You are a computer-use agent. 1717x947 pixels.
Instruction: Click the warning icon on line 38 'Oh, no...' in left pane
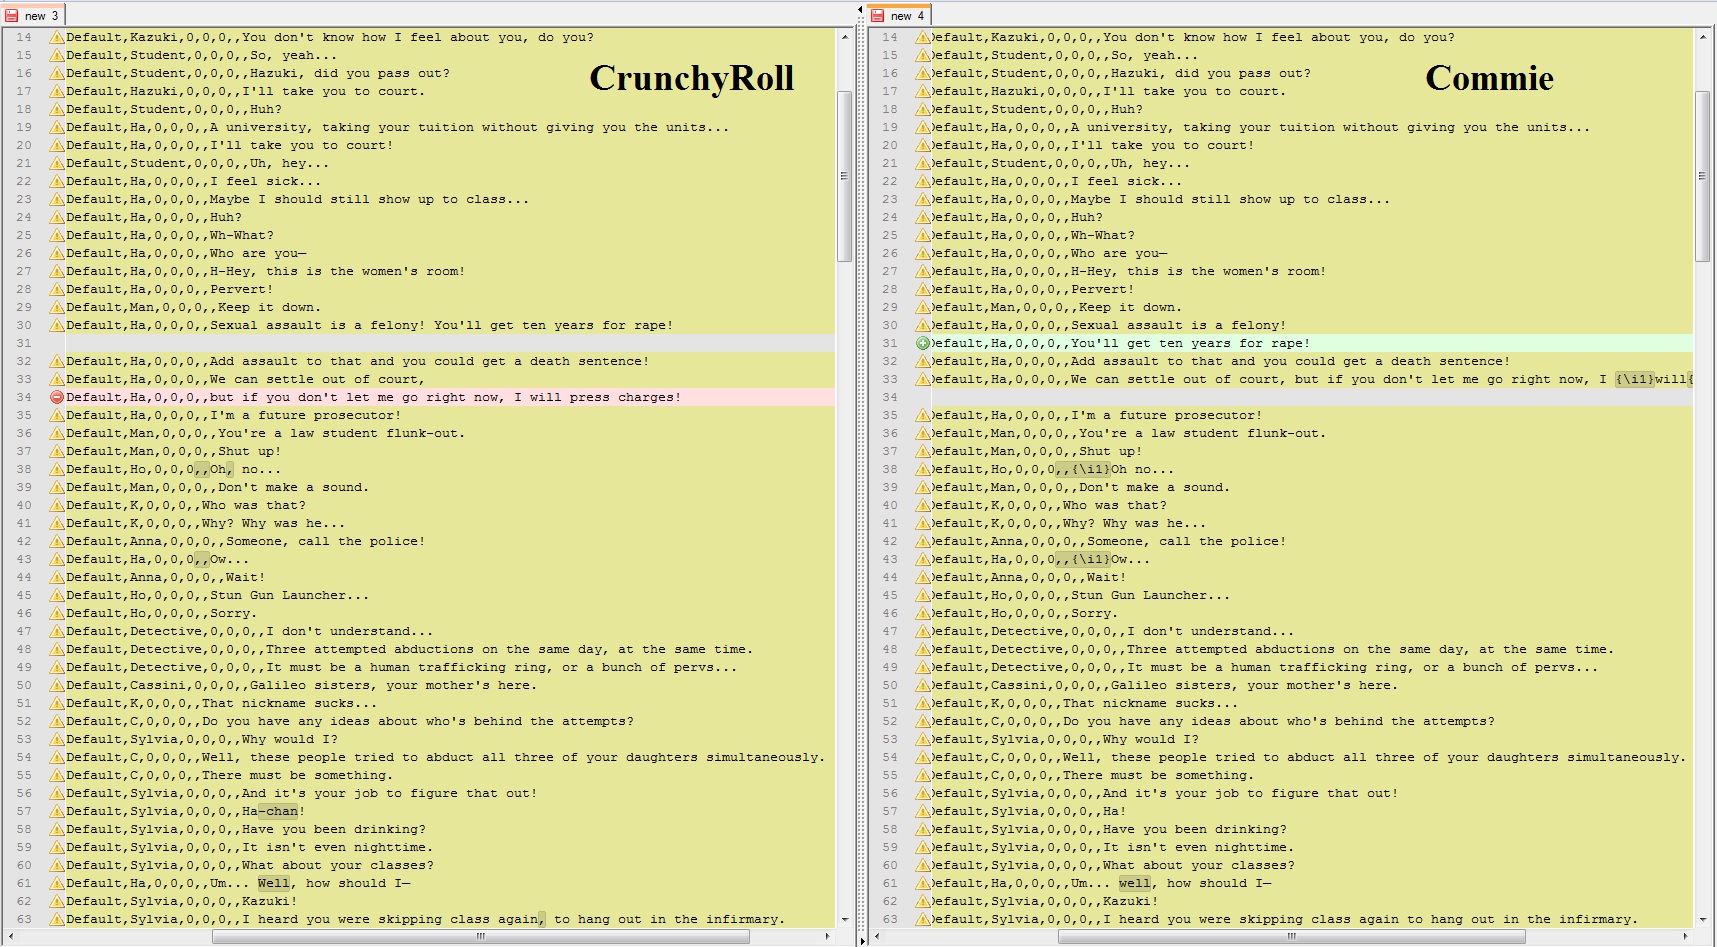point(57,469)
